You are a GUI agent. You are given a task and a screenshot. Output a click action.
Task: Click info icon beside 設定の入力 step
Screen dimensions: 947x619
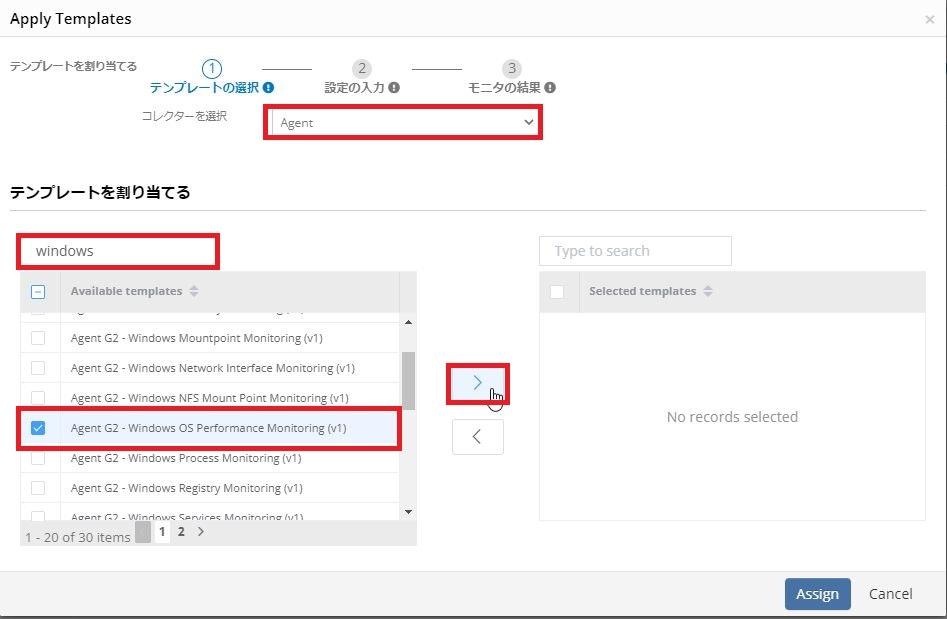(394, 88)
